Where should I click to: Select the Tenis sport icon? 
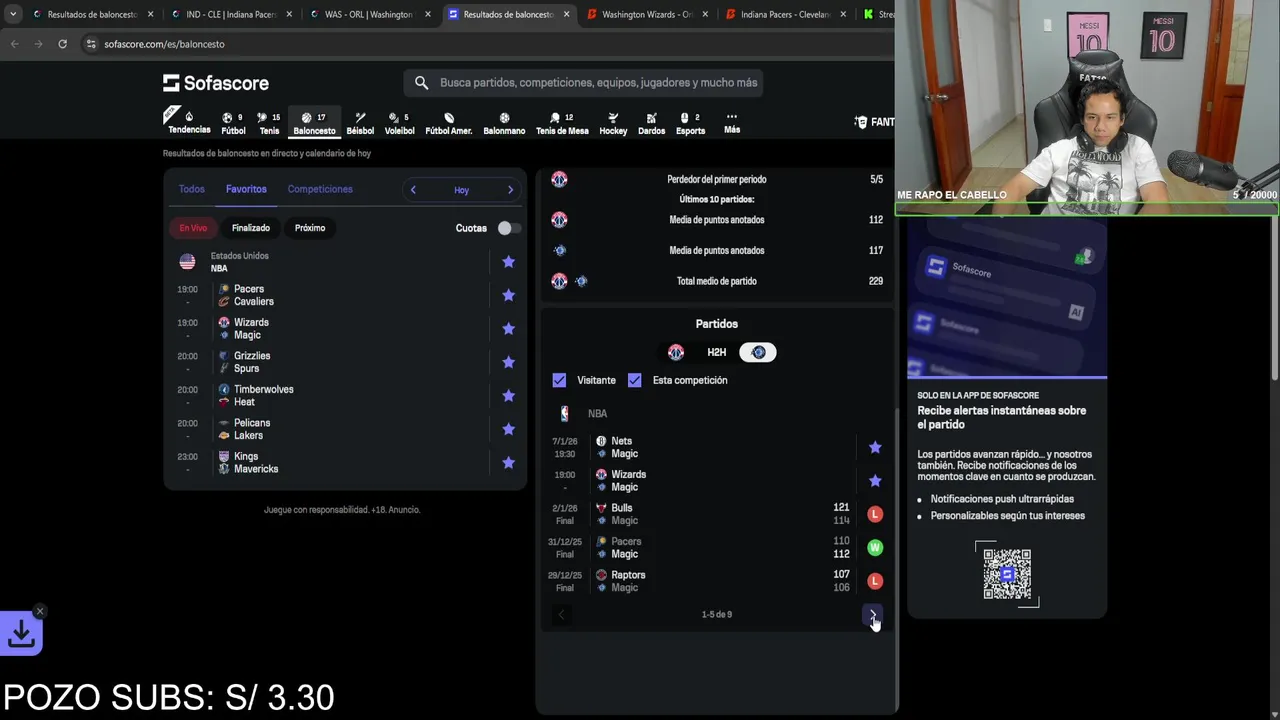click(x=269, y=123)
